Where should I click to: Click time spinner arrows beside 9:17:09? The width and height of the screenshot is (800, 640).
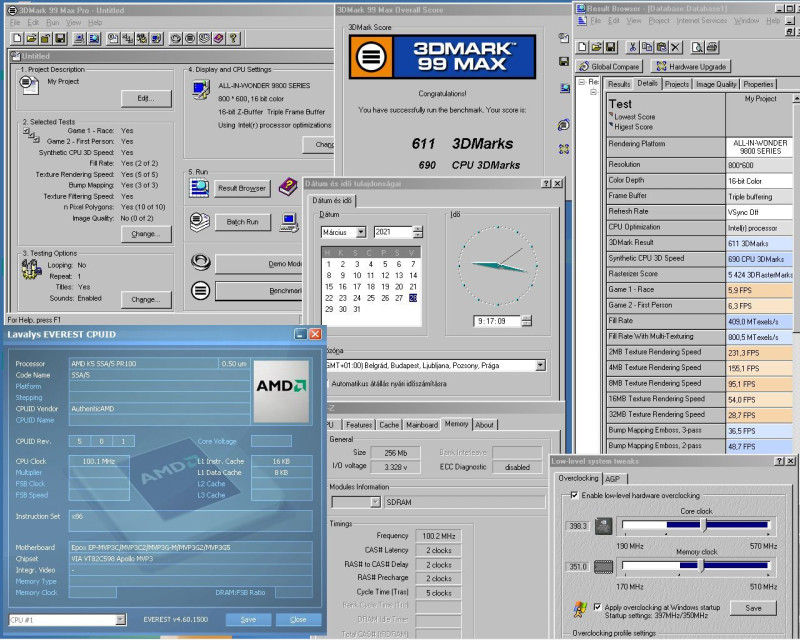click(527, 321)
